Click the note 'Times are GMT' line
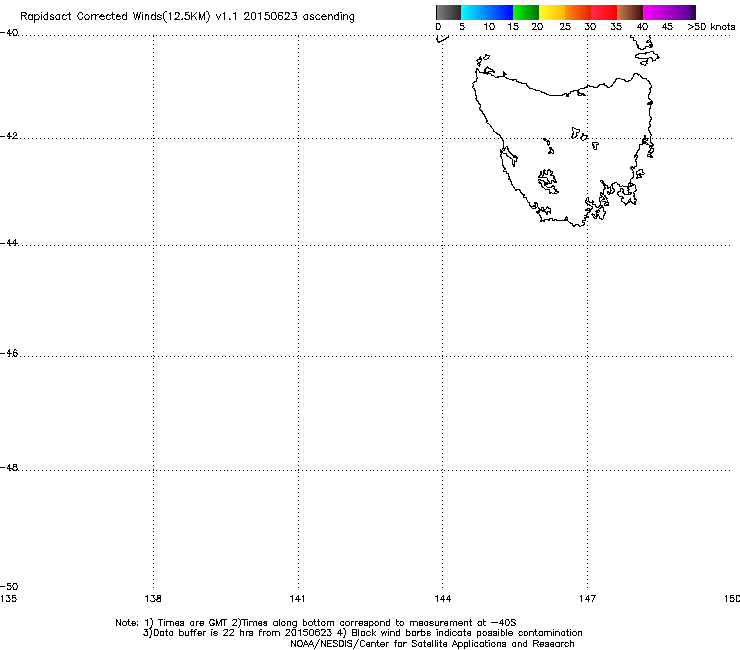740x650 pixels. click(316, 623)
